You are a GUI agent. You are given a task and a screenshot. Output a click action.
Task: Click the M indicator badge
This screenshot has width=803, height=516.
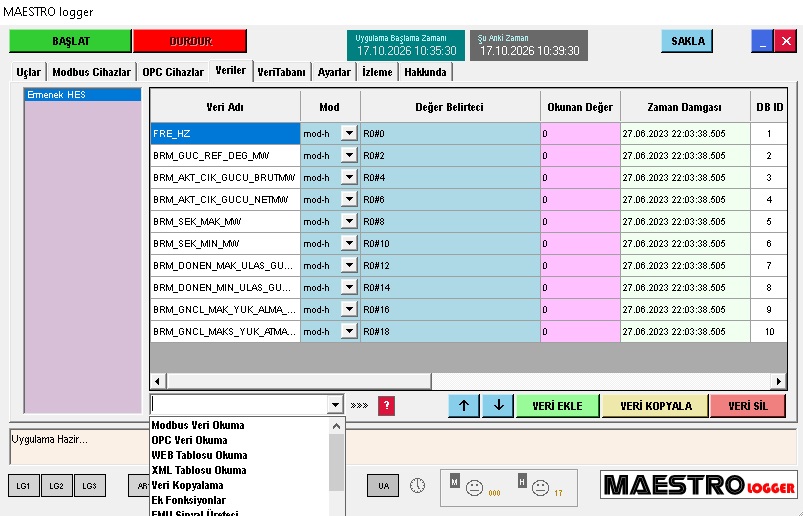click(x=455, y=481)
